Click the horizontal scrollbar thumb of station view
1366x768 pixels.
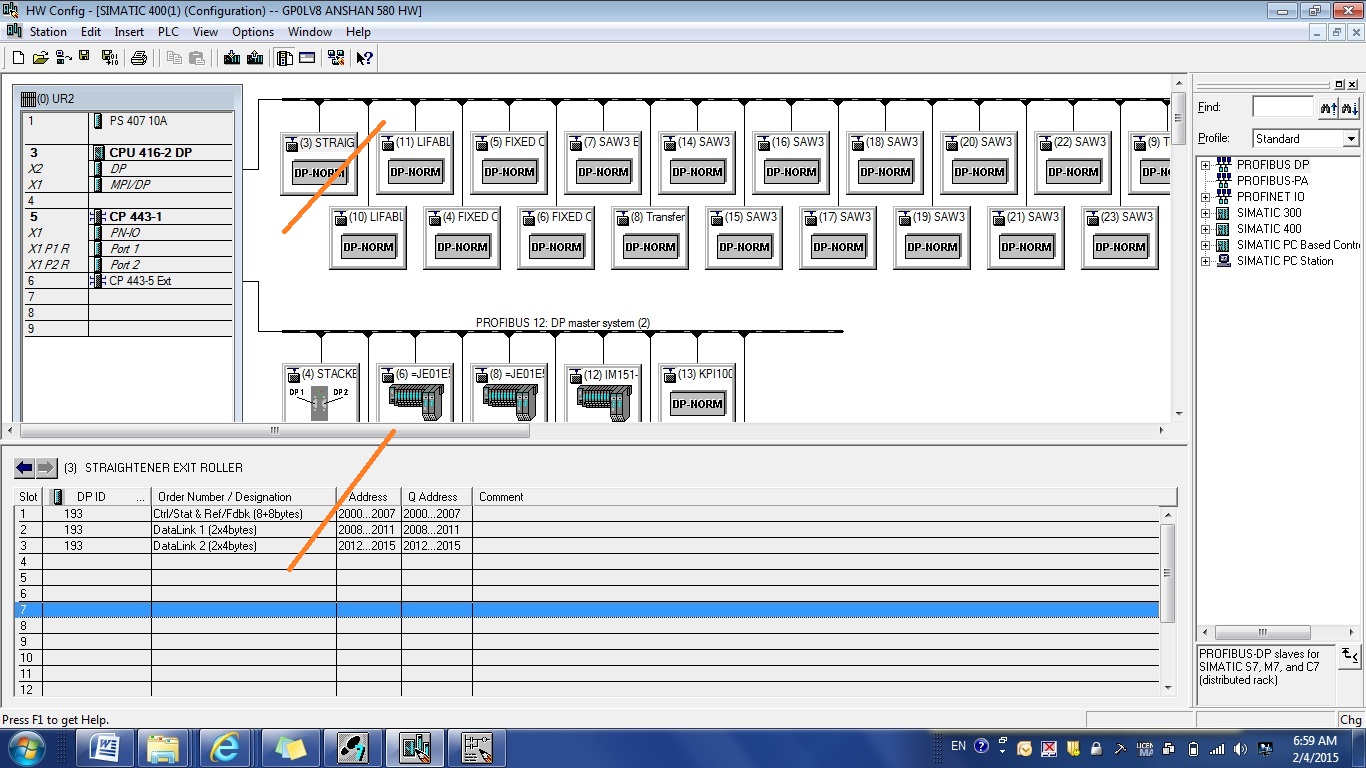[x=275, y=431]
